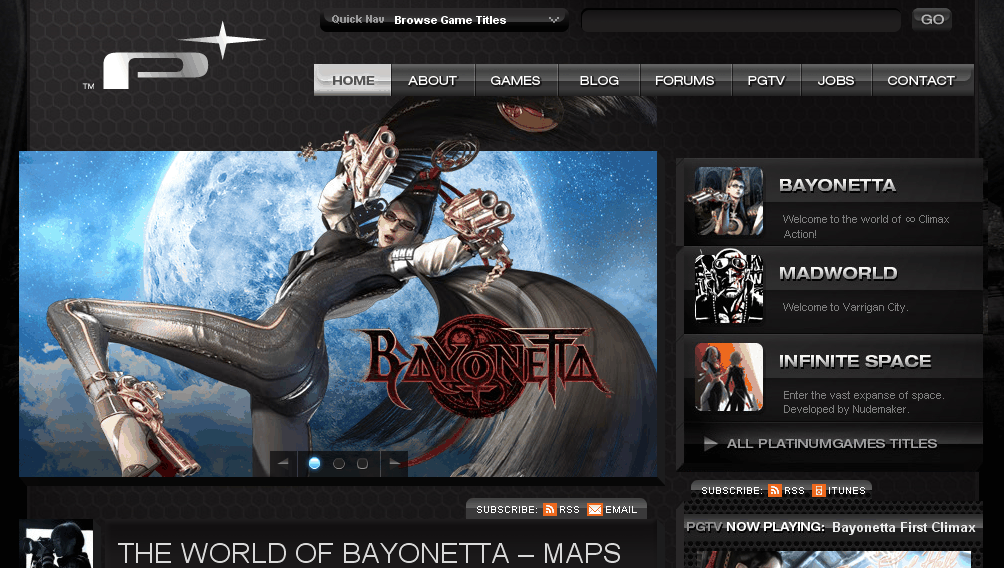
Task: Click the GO search button
Action: [x=932, y=19]
